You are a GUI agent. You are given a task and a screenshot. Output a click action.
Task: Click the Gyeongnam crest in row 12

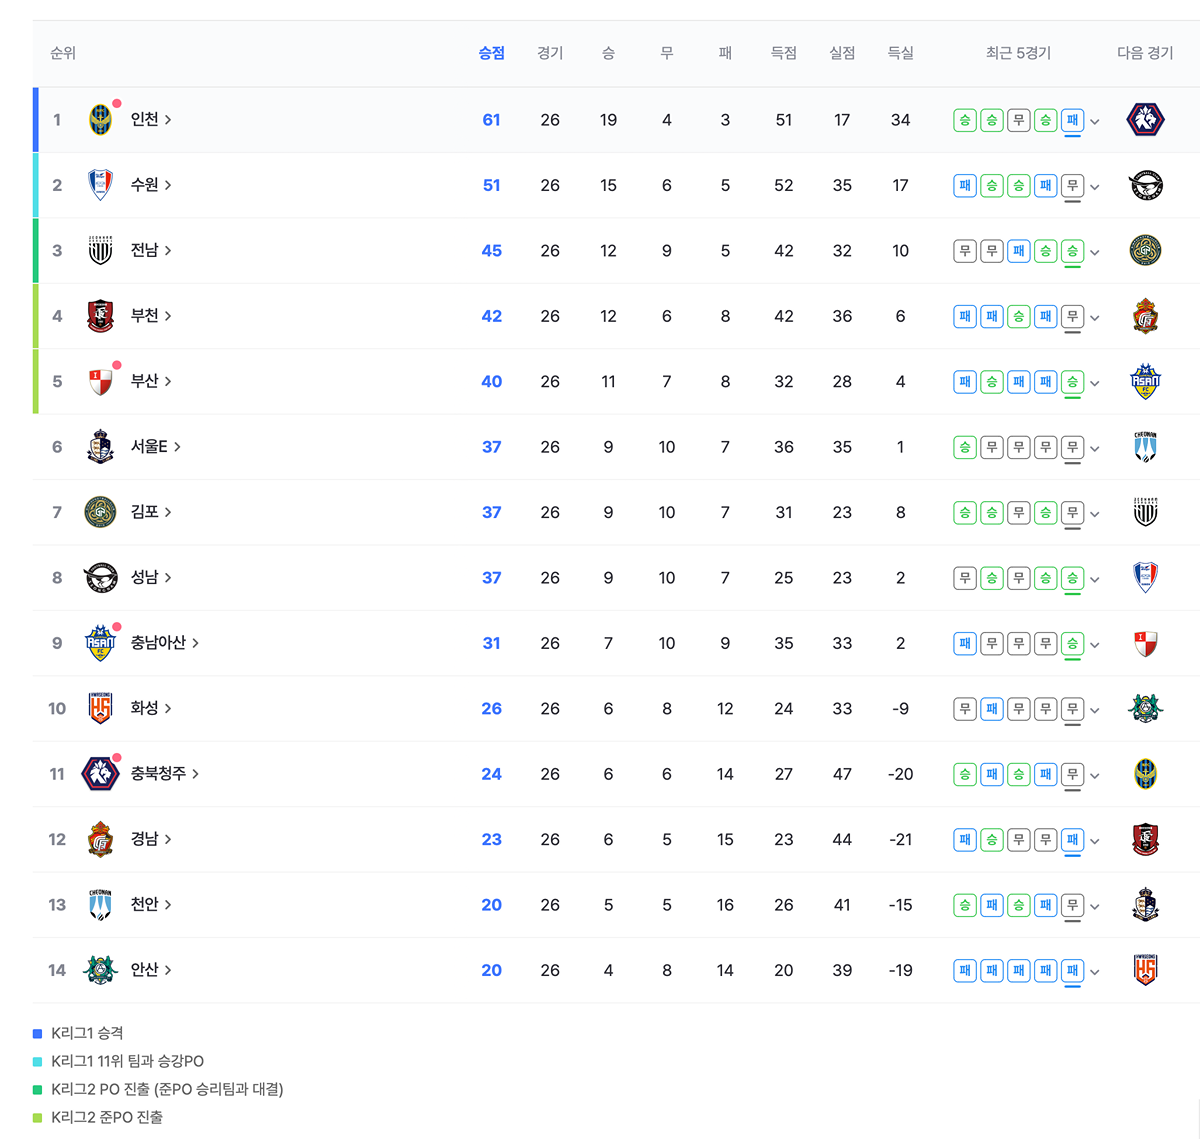pyautogui.click(x=100, y=839)
